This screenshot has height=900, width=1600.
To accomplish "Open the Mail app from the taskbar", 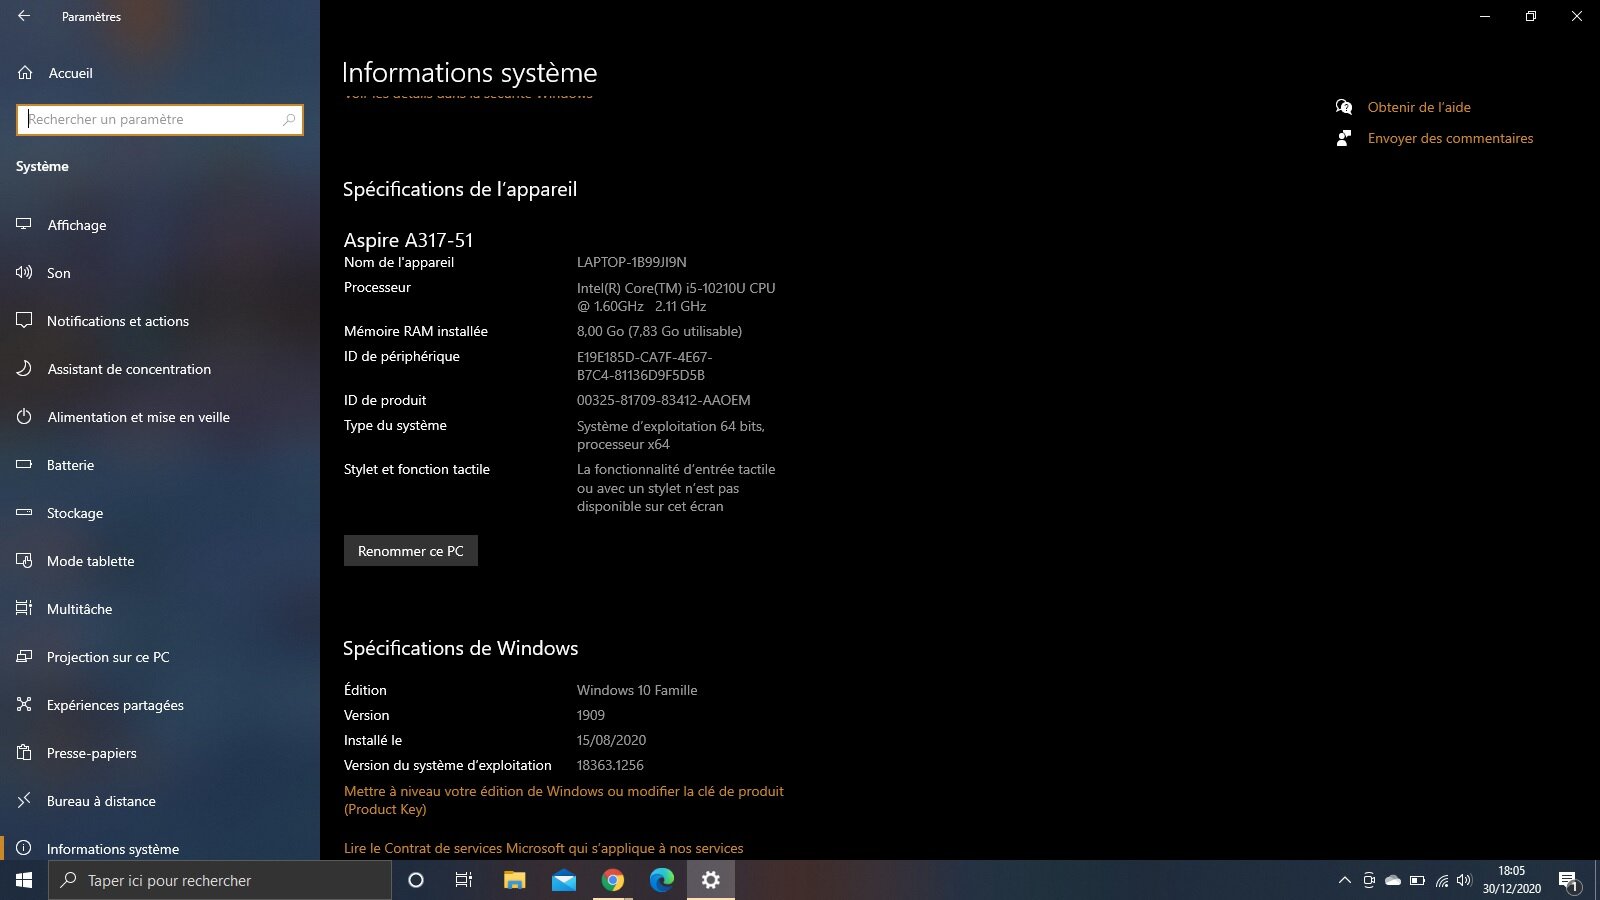I will [x=564, y=880].
